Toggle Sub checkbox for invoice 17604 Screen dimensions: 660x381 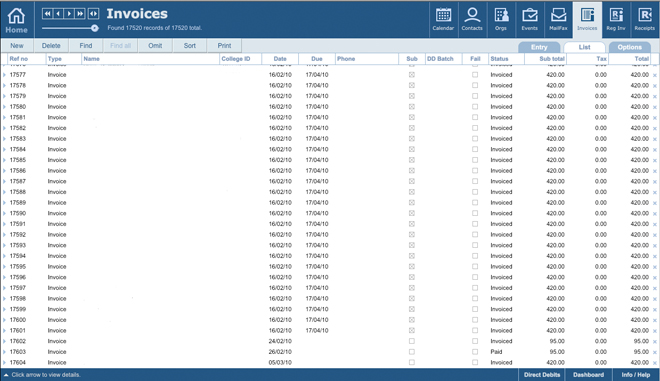412,362
